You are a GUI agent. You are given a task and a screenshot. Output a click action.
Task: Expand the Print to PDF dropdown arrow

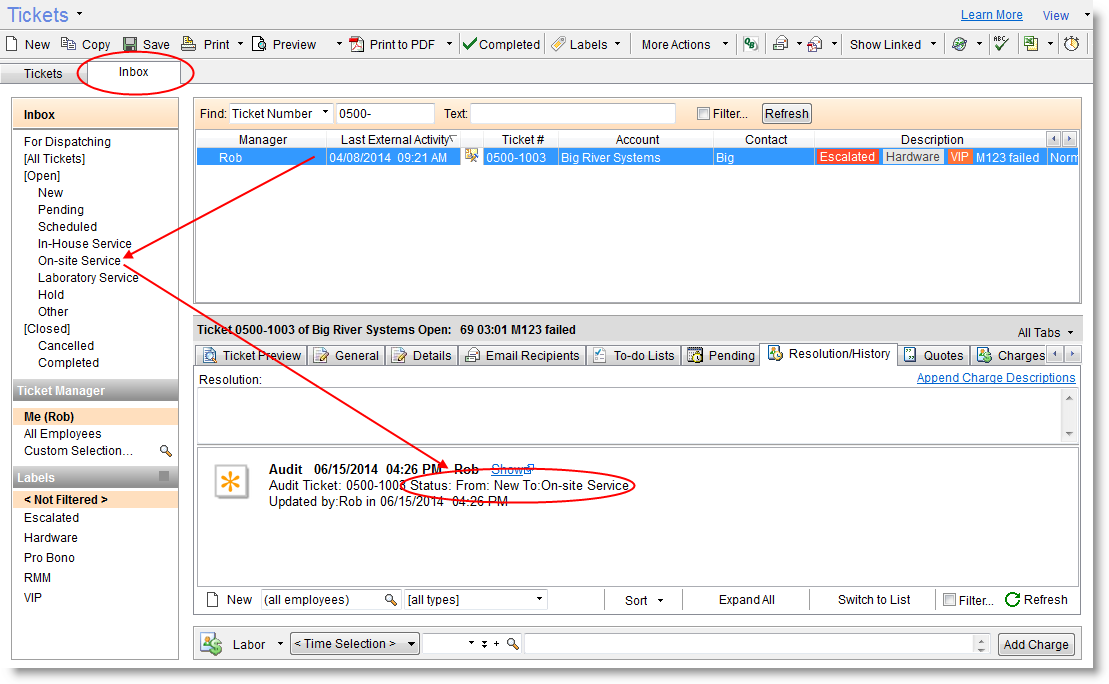click(448, 43)
